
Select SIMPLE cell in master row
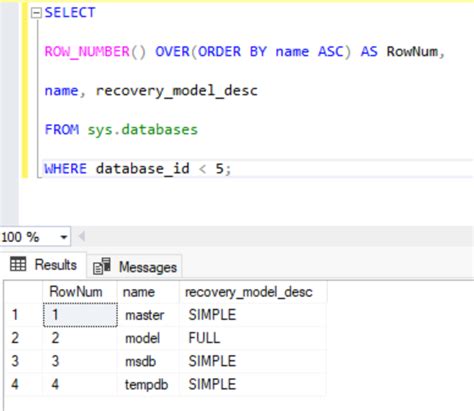point(253,315)
